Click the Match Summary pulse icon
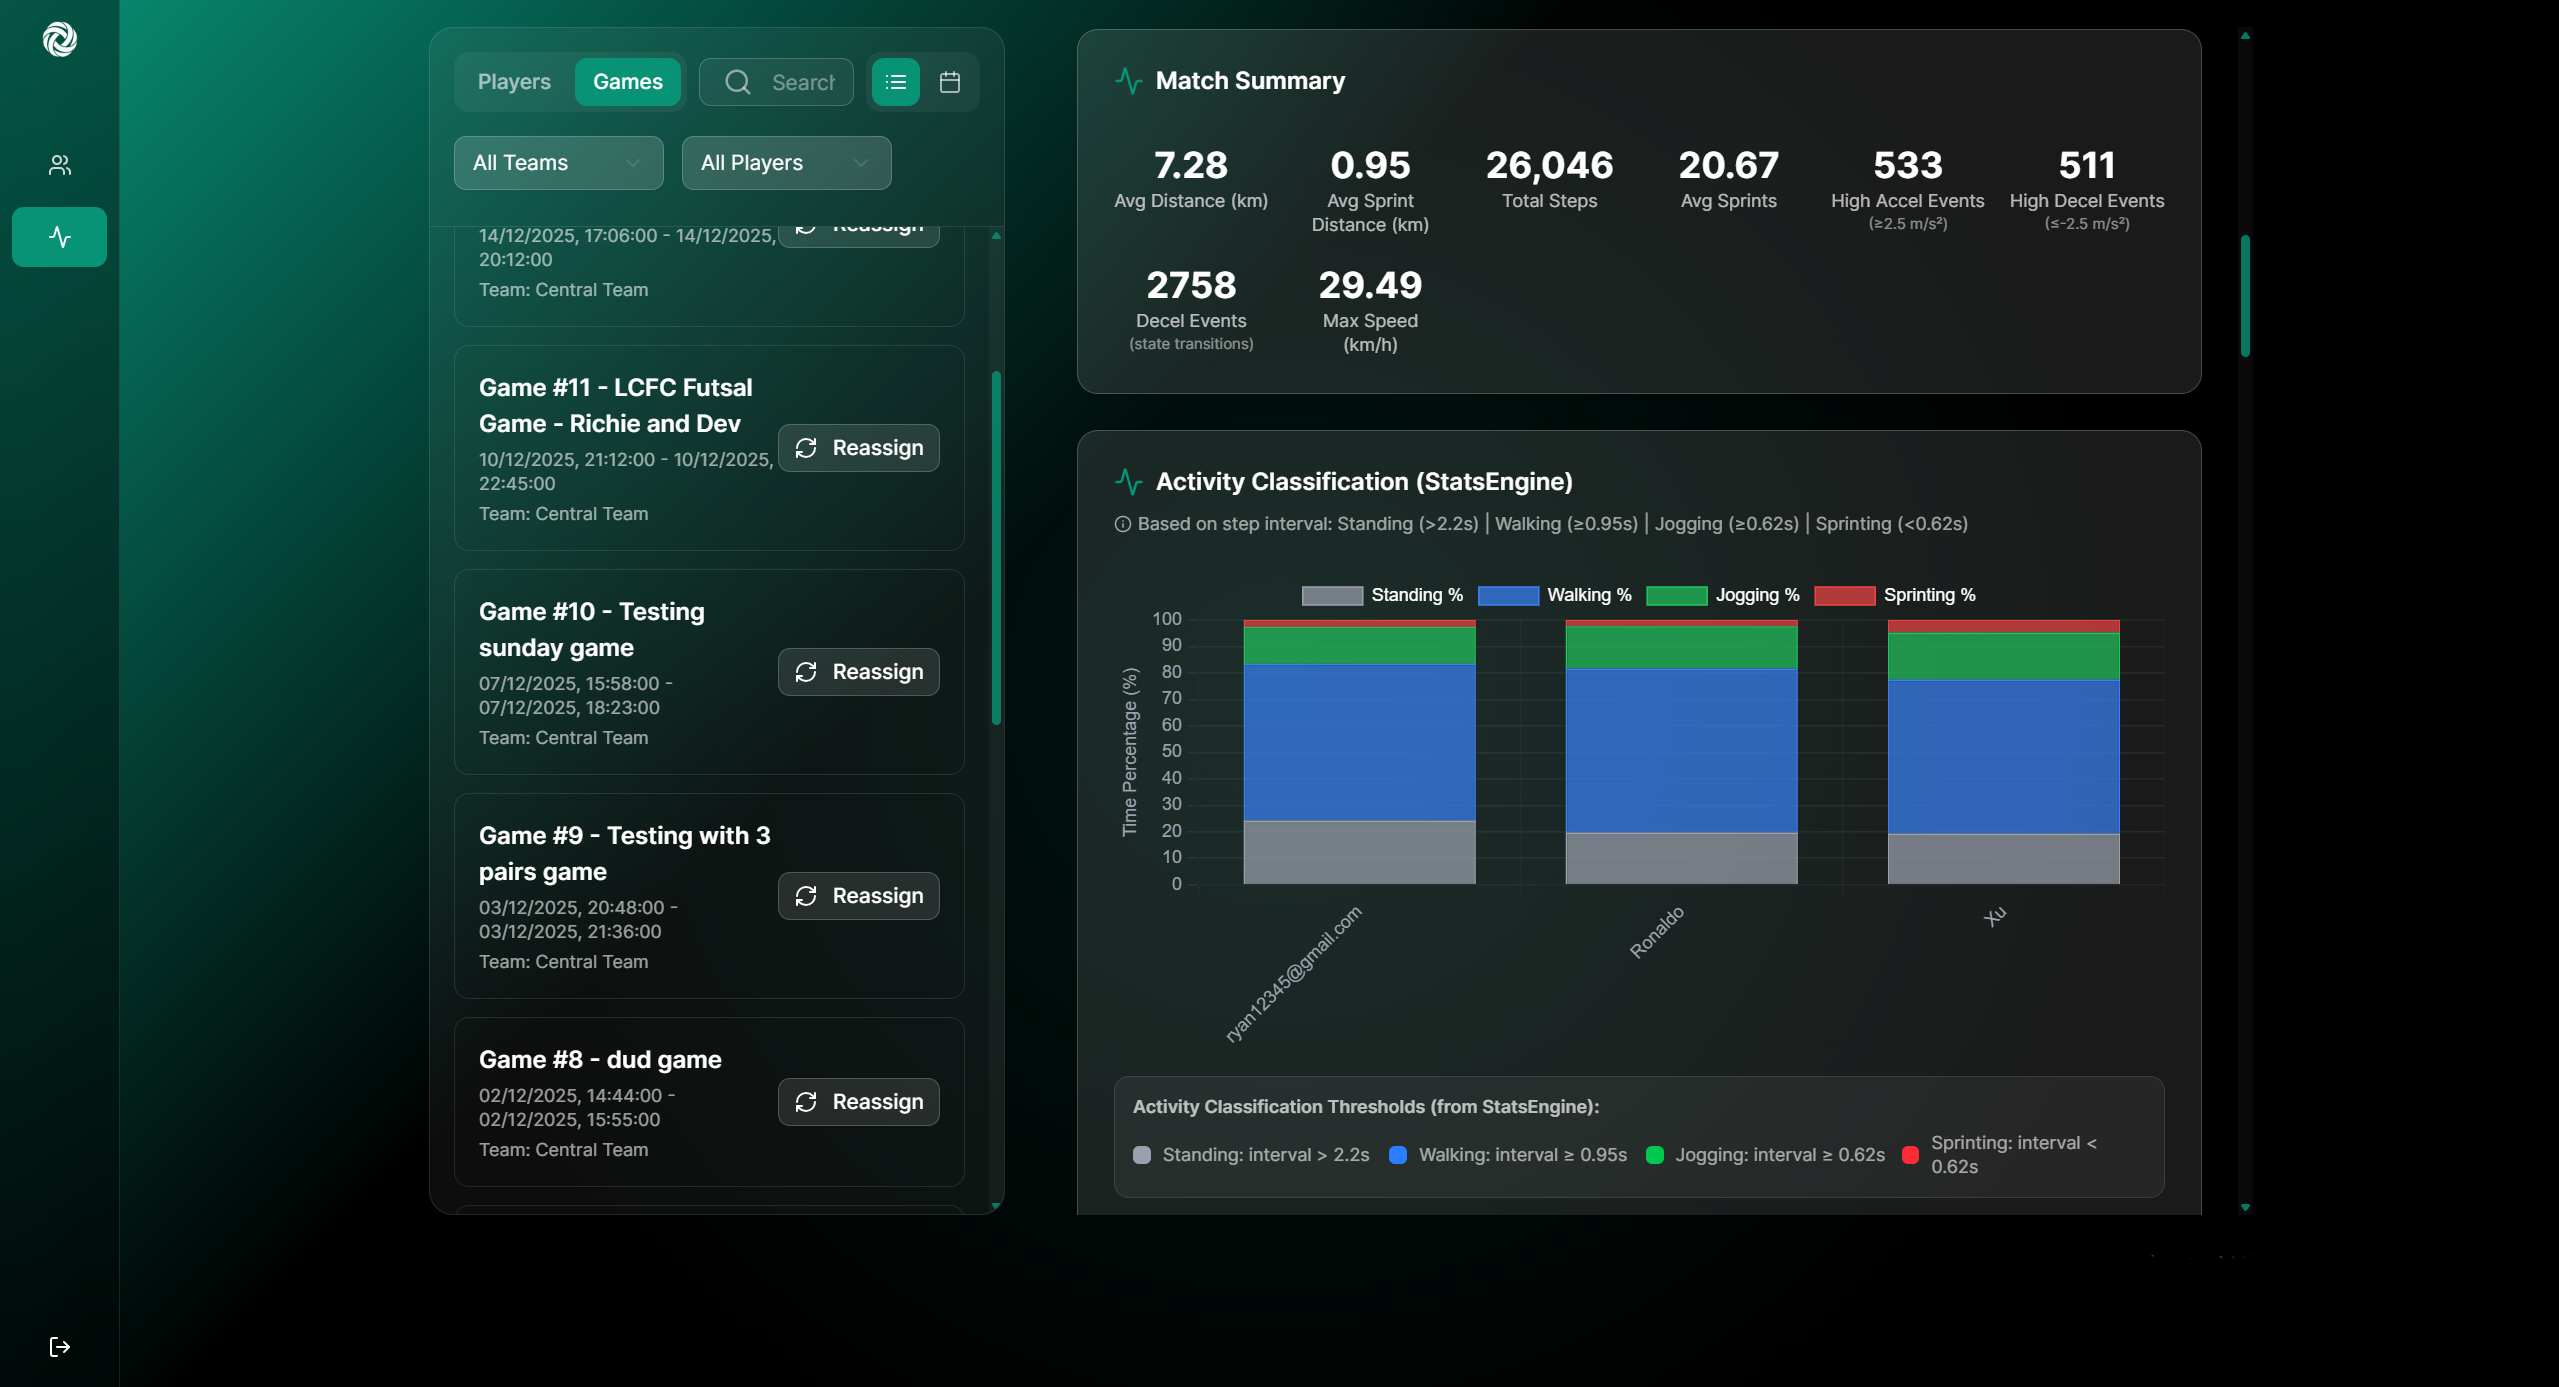Screen dimensions: 2559x1387 click(x=1128, y=81)
